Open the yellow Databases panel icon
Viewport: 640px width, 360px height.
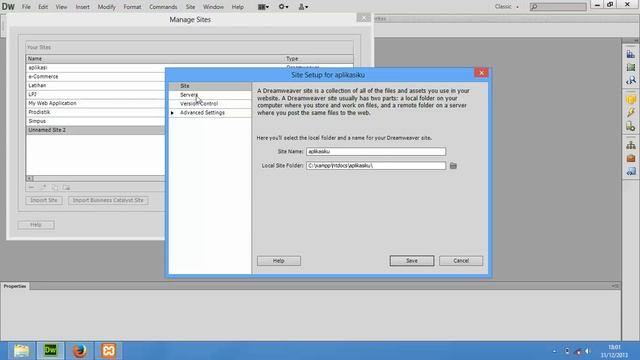631,100
